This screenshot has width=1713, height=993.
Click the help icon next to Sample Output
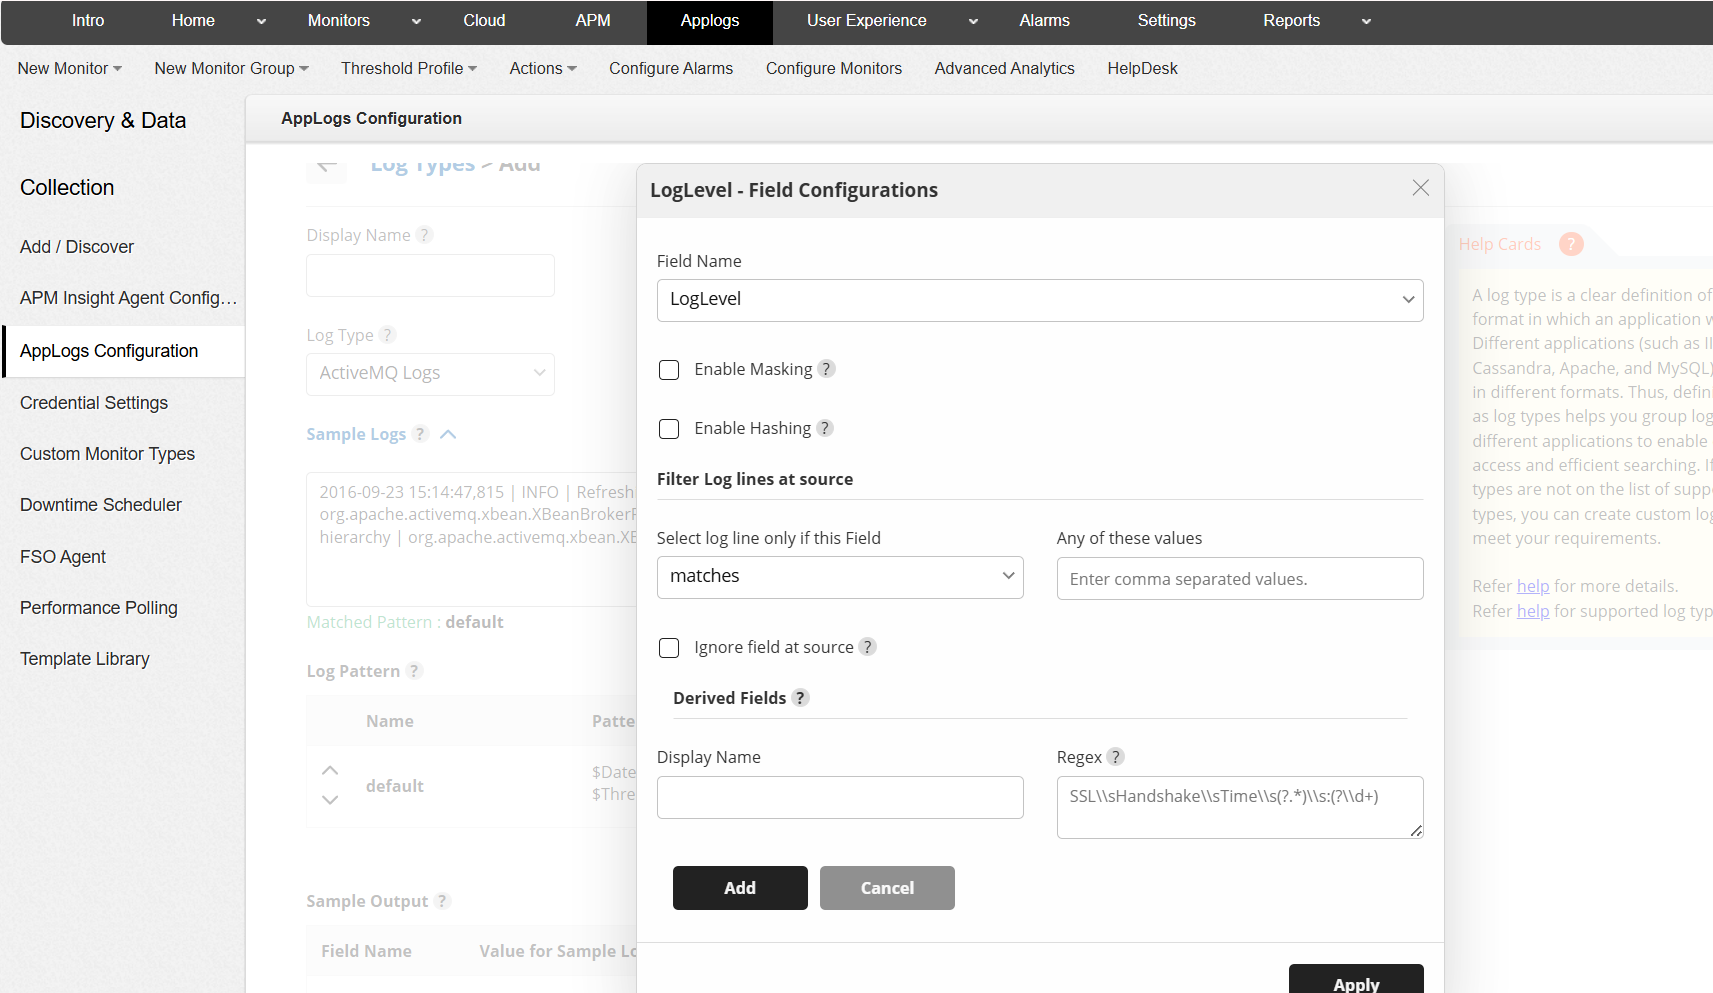[441, 900]
